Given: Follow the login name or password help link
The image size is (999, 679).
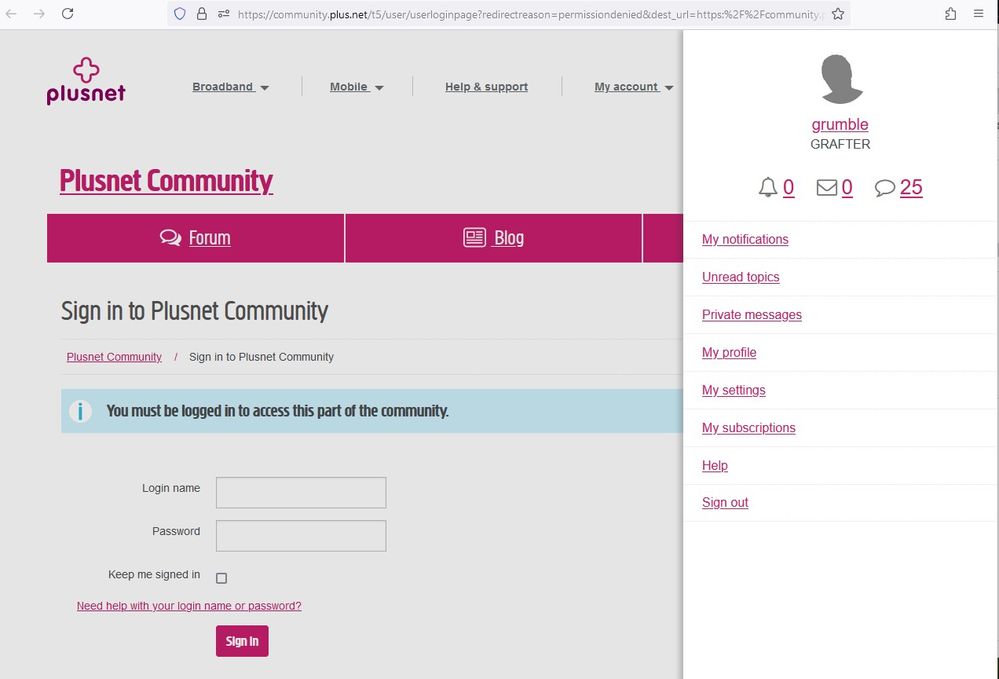Looking at the screenshot, I should [189, 606].
